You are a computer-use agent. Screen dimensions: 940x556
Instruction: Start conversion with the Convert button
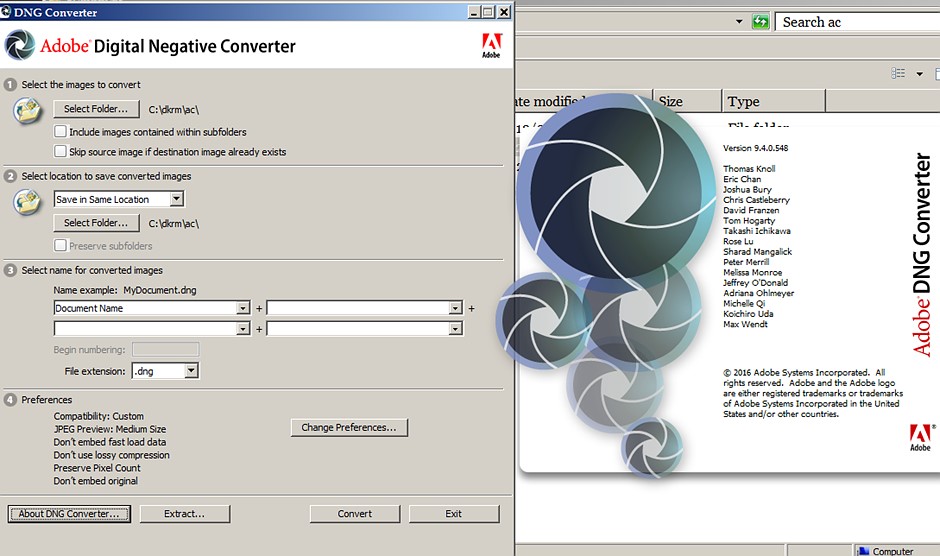[355, 514]
